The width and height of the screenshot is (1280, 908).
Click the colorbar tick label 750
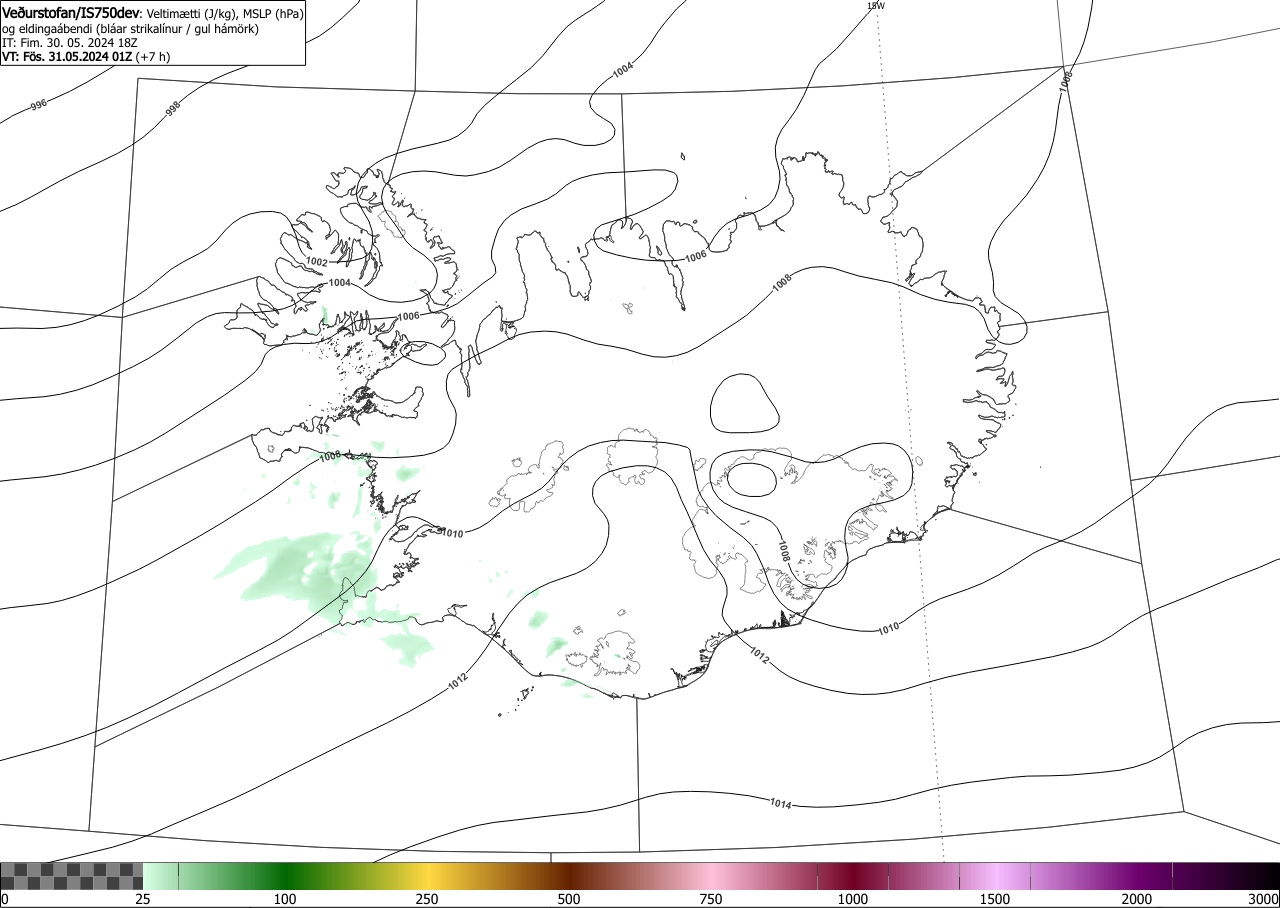click(711, 899)
